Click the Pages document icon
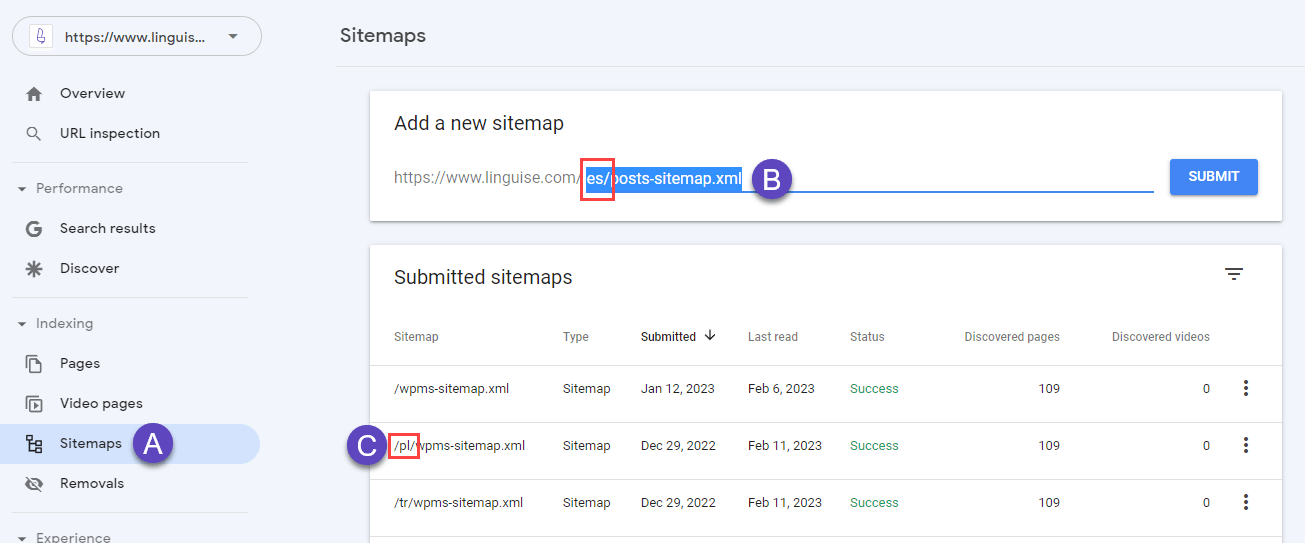The width and height of the screenshot is (1305, 543). click(x=34, y=364)
